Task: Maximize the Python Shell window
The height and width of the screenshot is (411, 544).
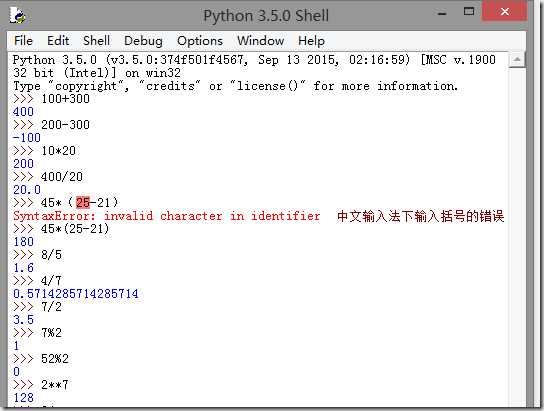Action: (469, 12)
